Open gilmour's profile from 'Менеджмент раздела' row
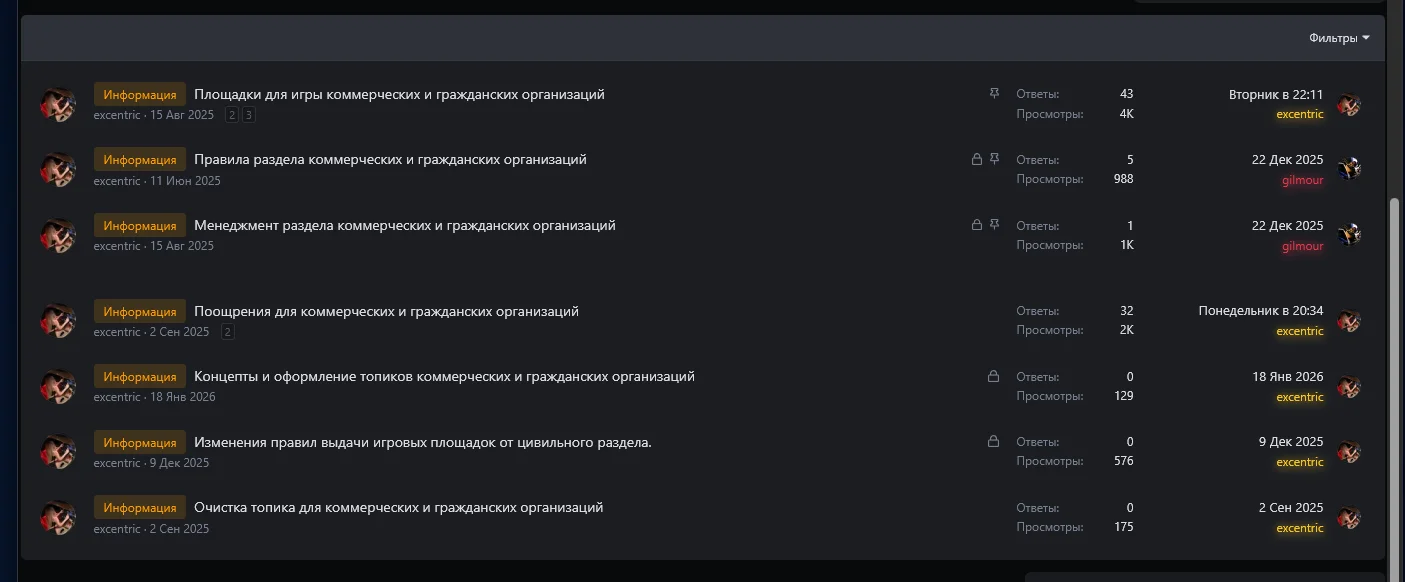Screen dimensions: 1405x582 coord(1302,246)
